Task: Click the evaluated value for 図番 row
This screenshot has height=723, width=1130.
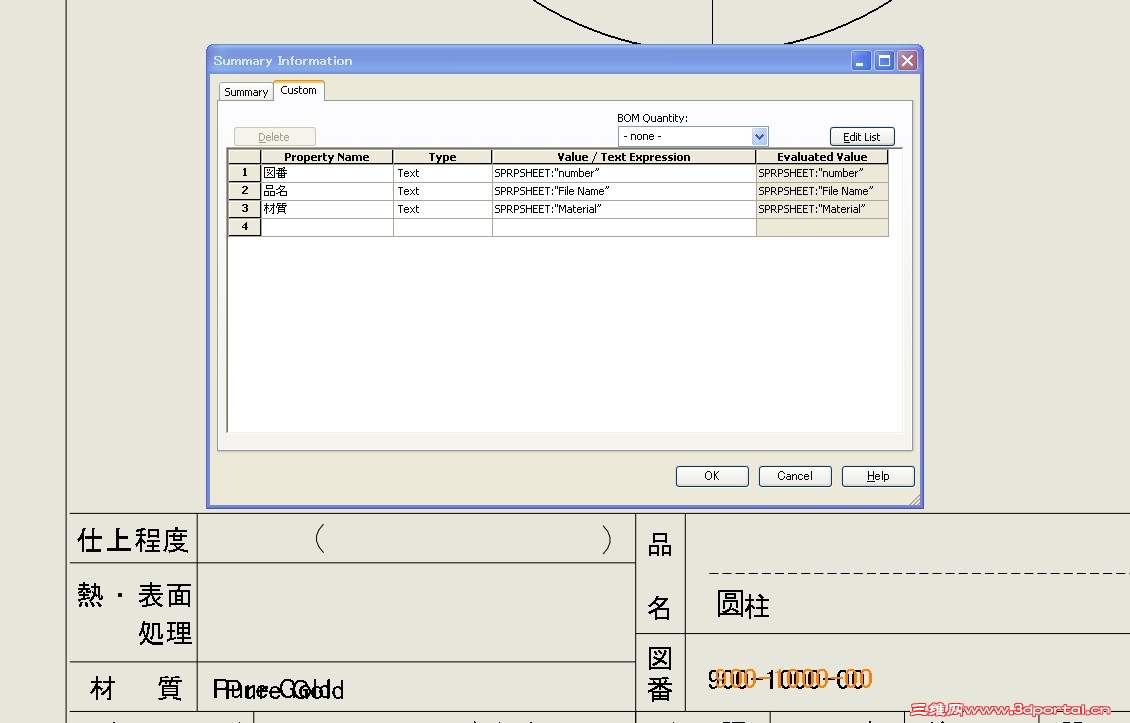Action: coord(822,173)
